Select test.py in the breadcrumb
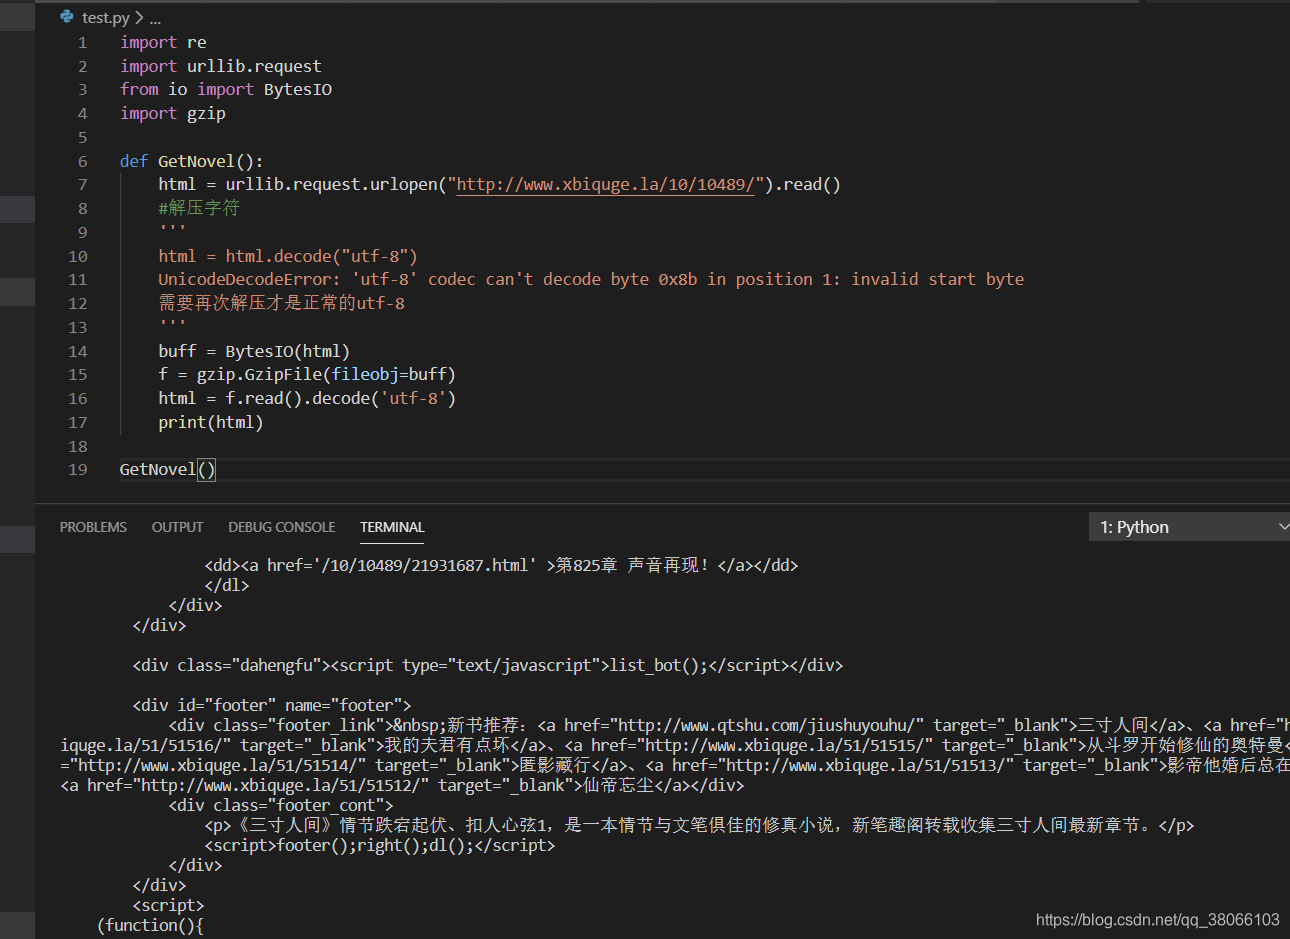1290x939 pixels. 106,18
